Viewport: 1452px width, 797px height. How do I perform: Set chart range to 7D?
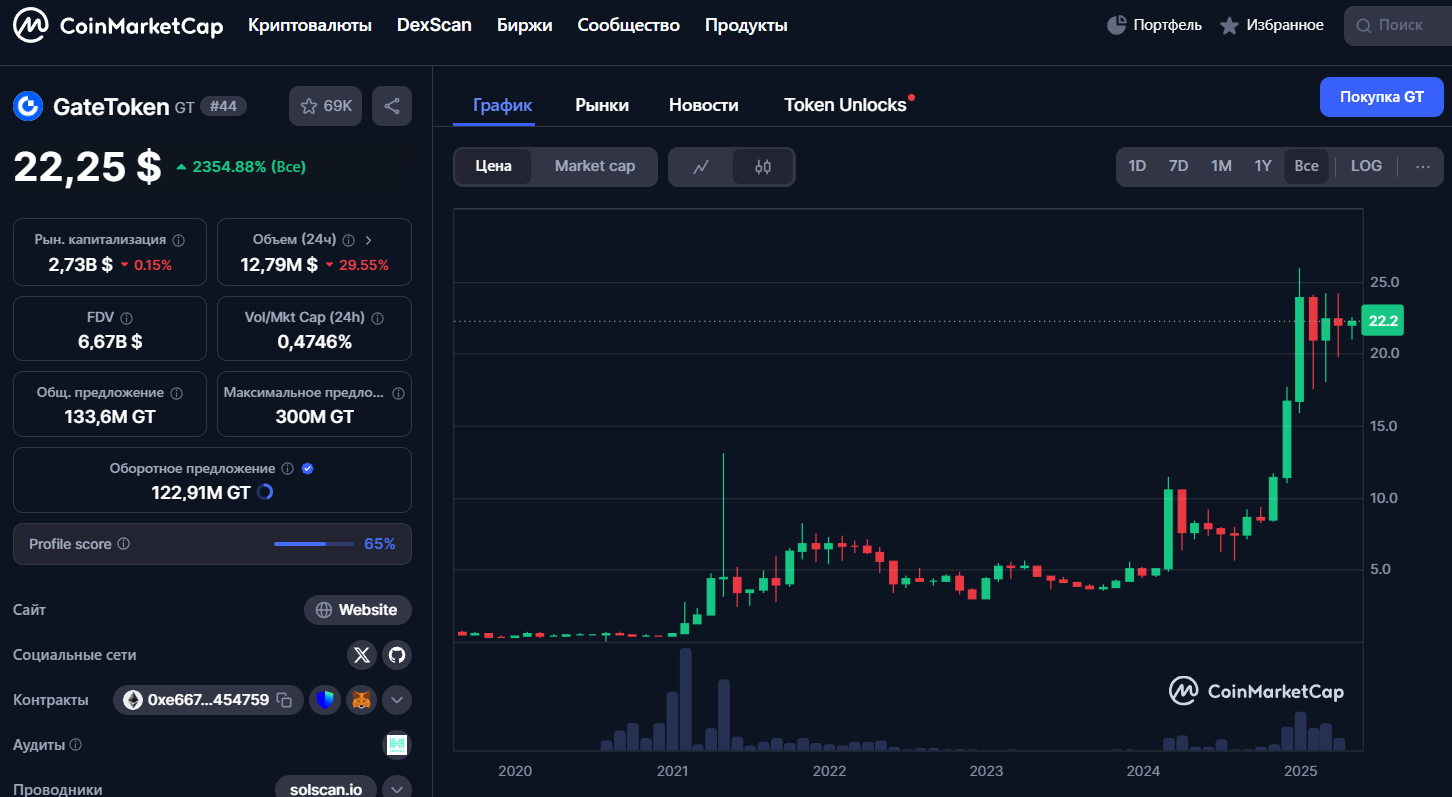[x=1178, y=166]
